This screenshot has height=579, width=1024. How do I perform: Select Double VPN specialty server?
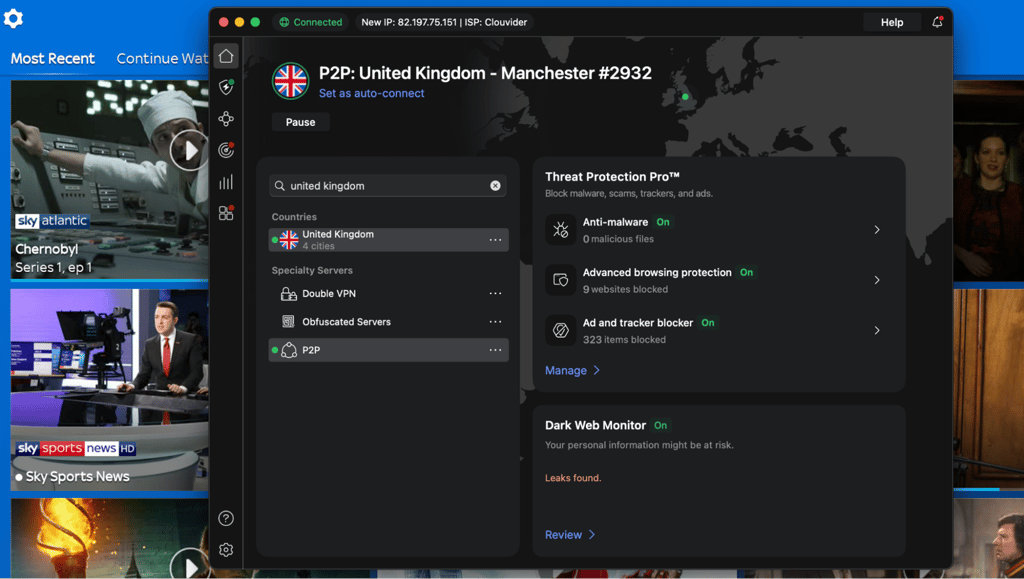tap(389, 294)
